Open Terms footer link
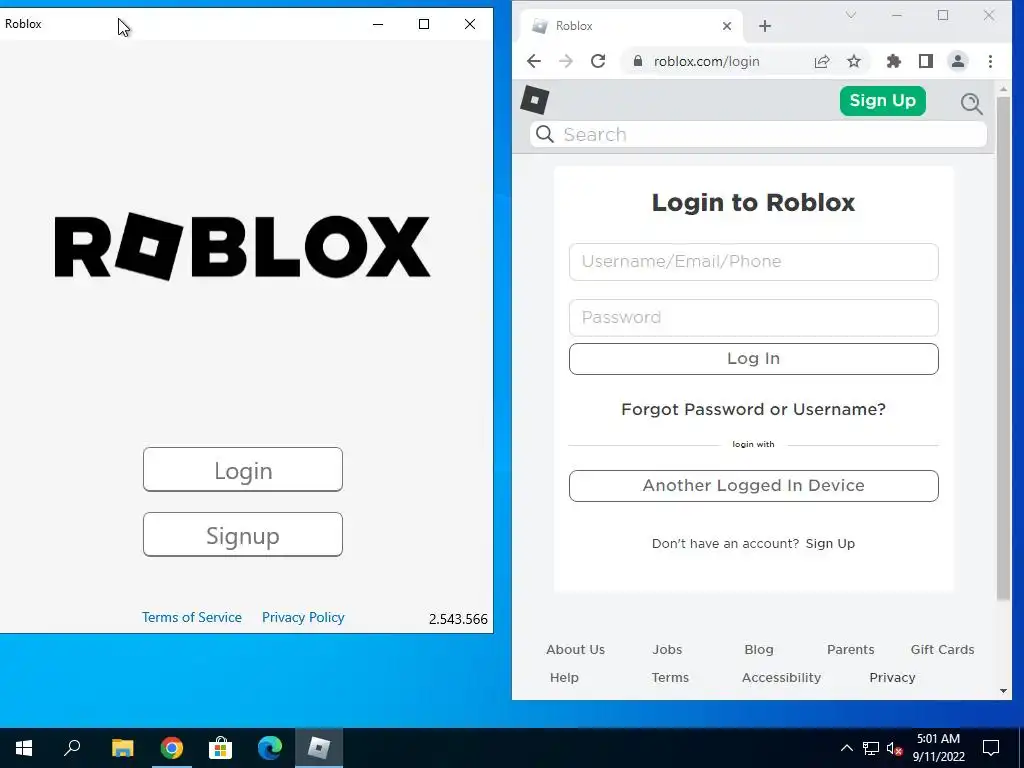 point(670,678)
